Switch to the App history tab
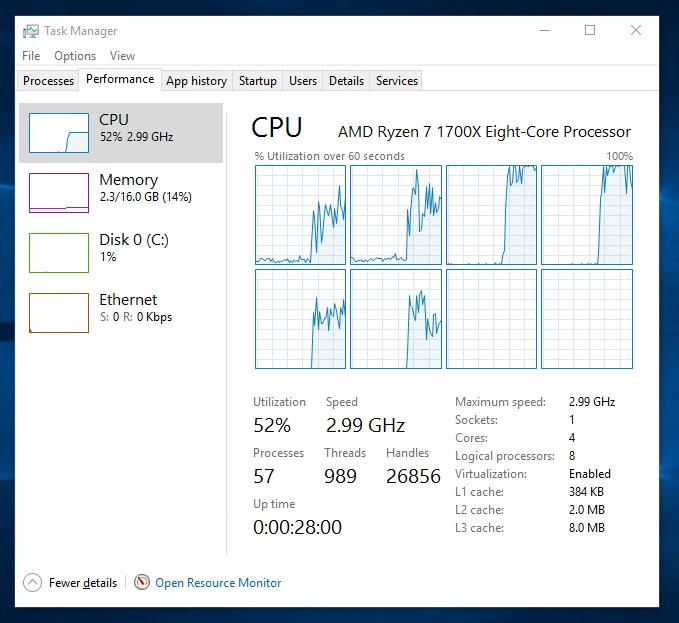Viewport: 679px width, 623px height. pyautogui.click(x=197, y=81)
